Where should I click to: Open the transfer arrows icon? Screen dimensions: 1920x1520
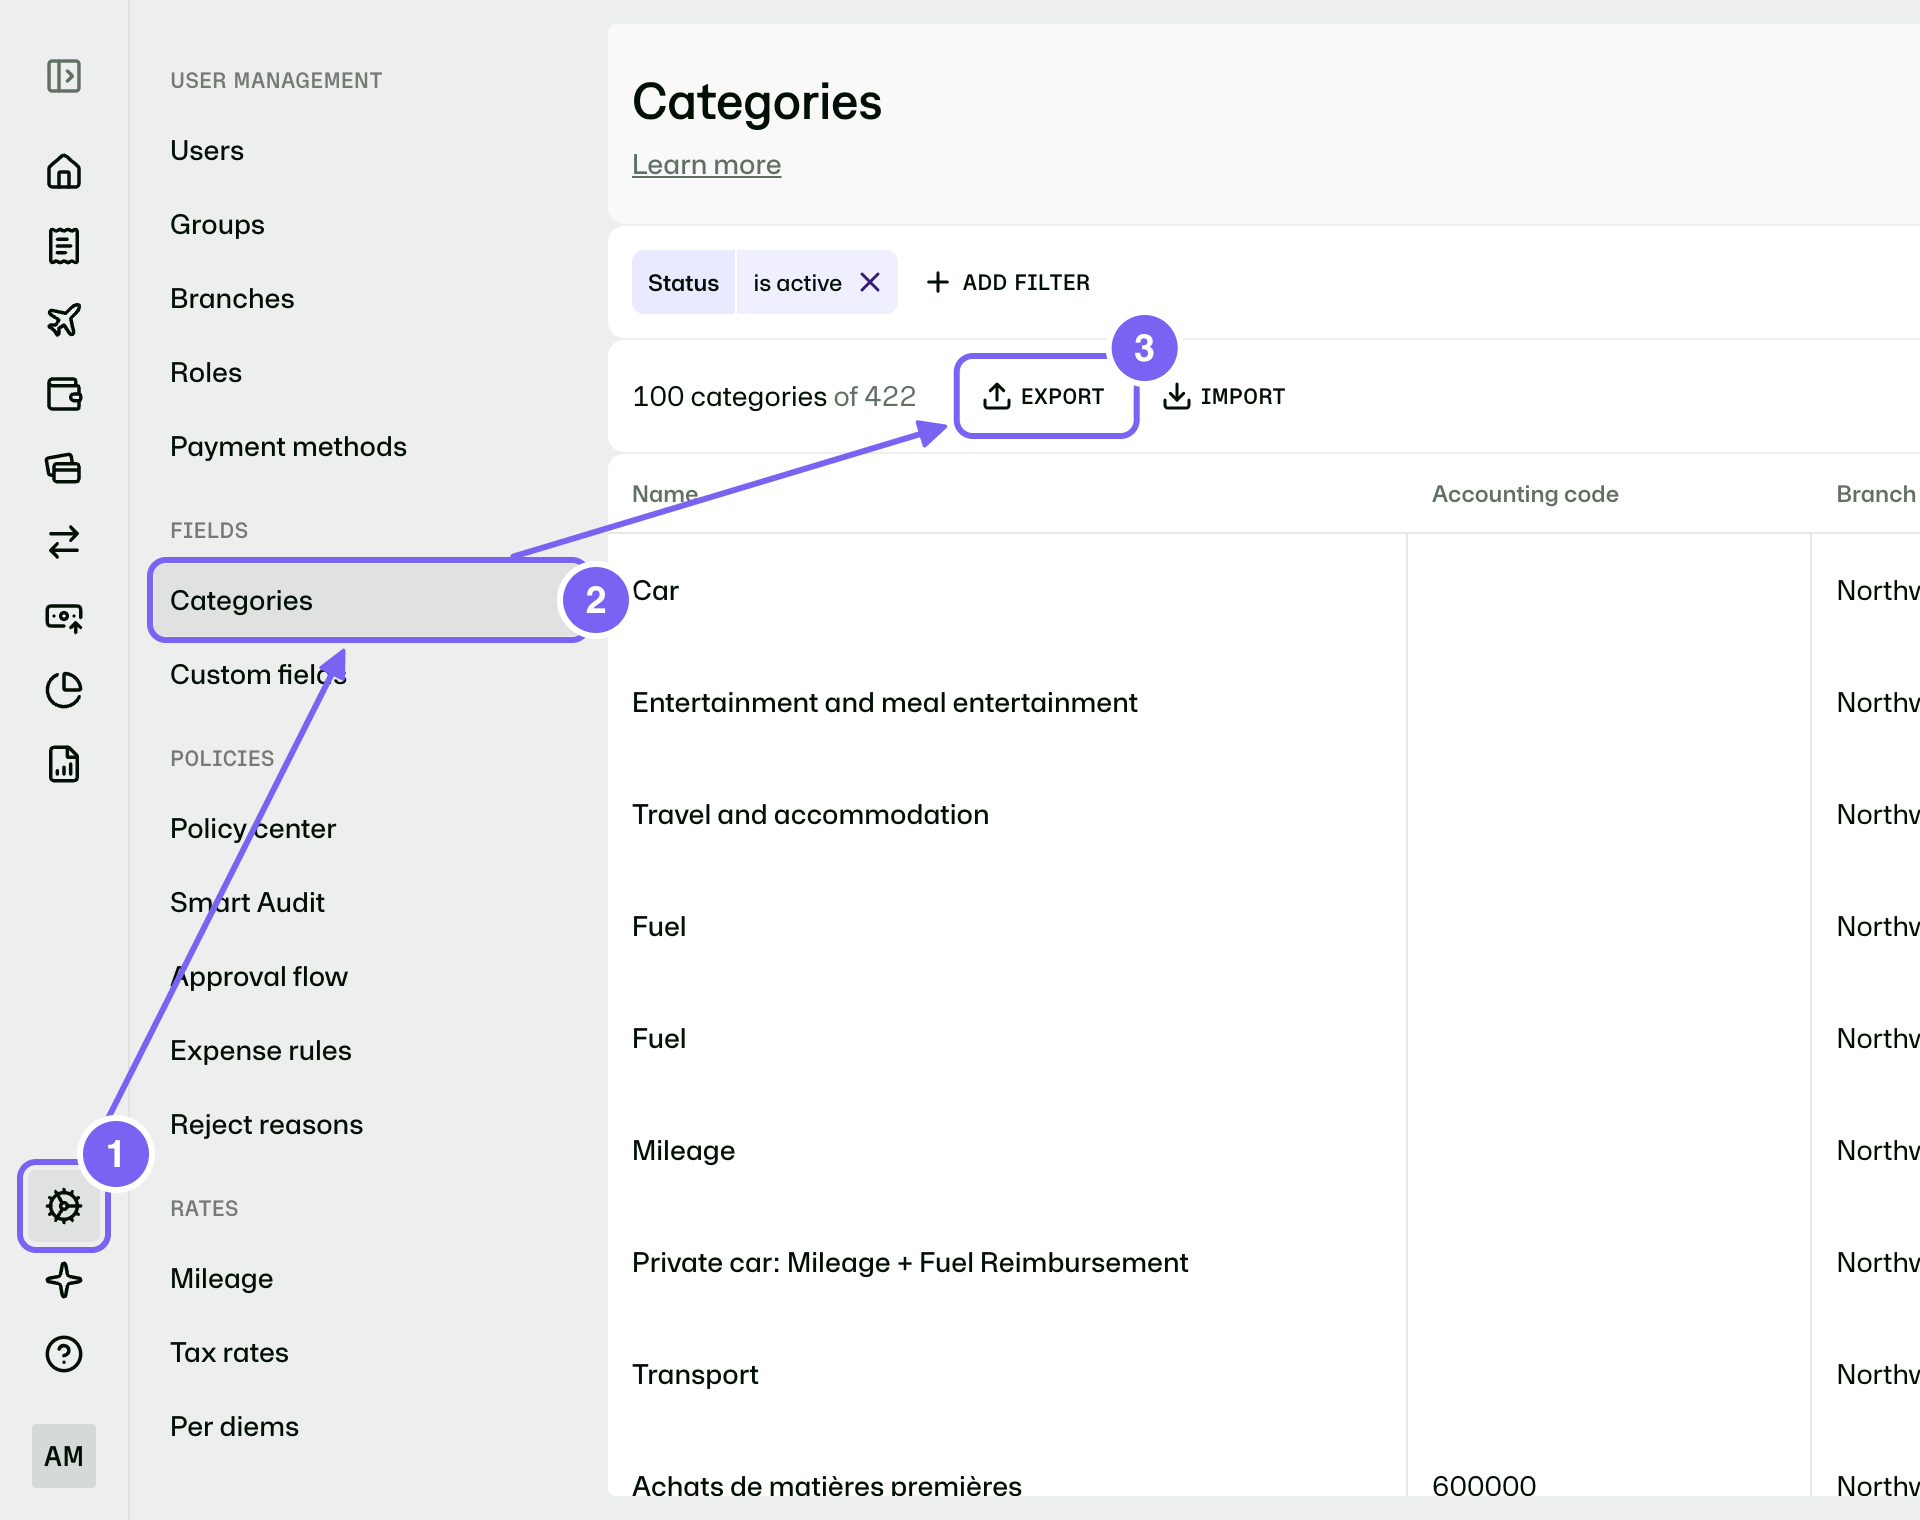64,542
